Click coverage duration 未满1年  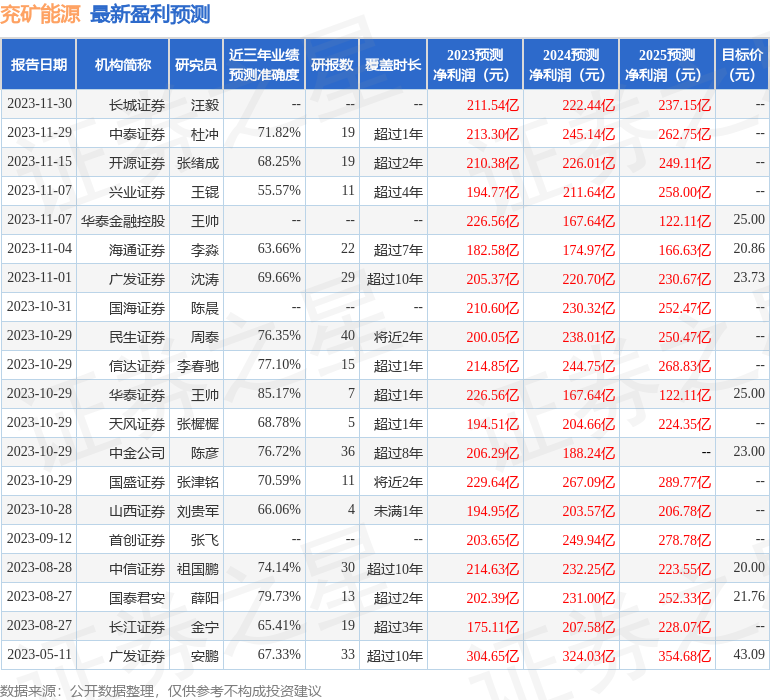coord(398,511)
